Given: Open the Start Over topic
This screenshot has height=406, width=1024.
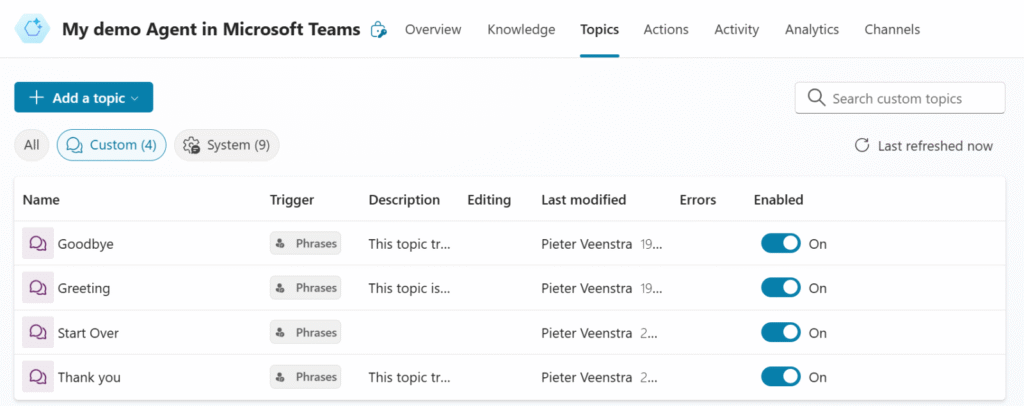Looking at the screenshot, I should point(88,332).
